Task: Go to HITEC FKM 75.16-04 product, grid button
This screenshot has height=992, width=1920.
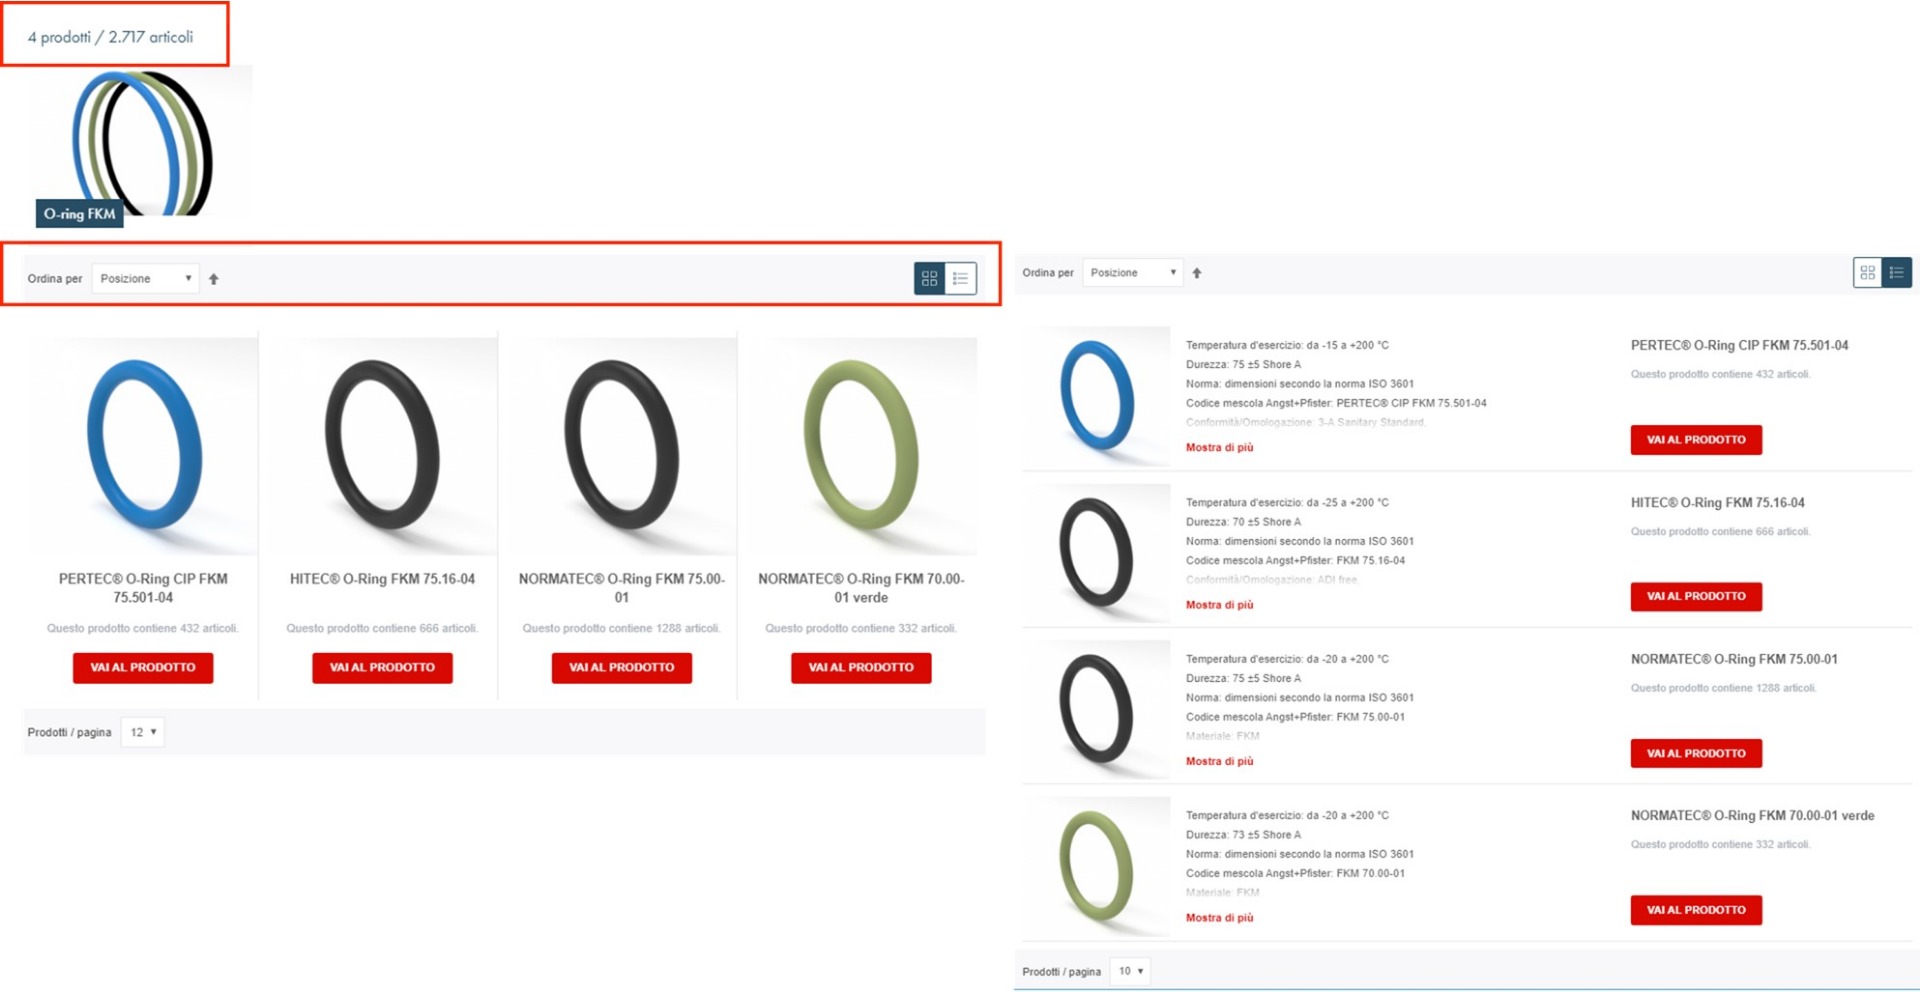Action: 382,668
